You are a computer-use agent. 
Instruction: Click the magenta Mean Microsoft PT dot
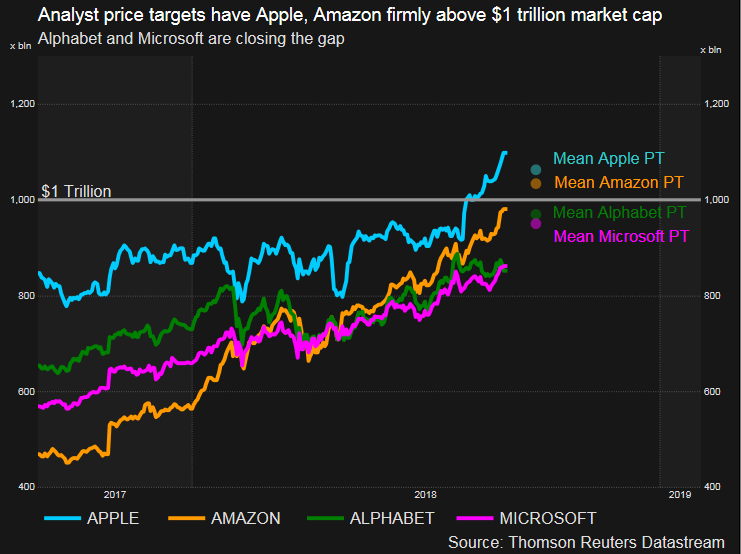pyautogui.click(x=536, y=224)
